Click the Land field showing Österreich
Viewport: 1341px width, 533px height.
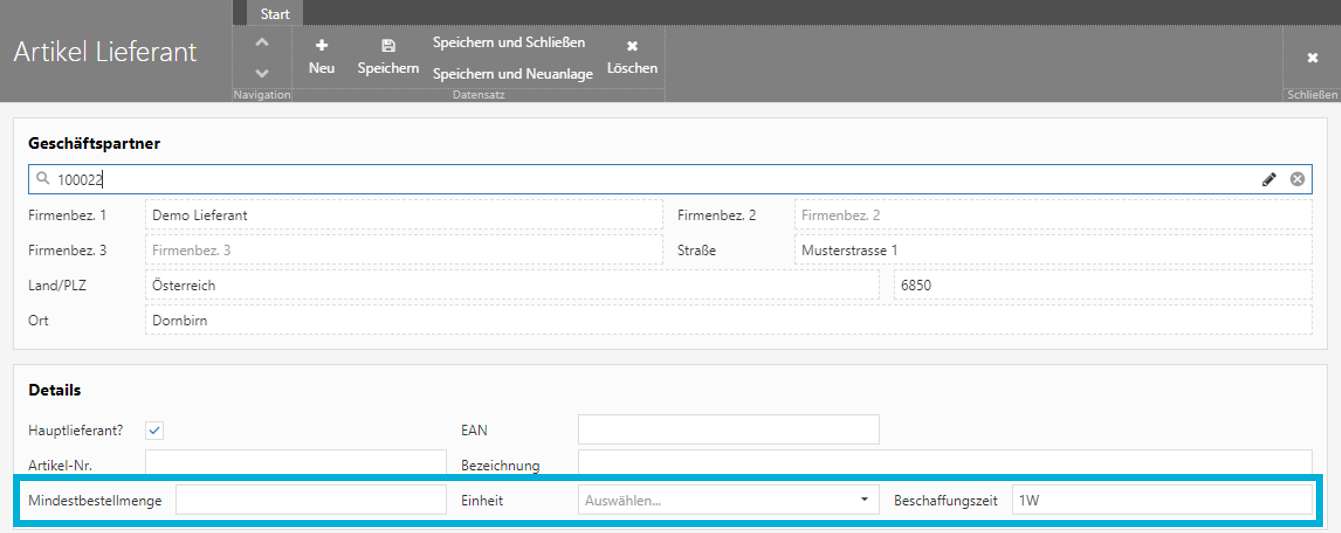point(512,285)
